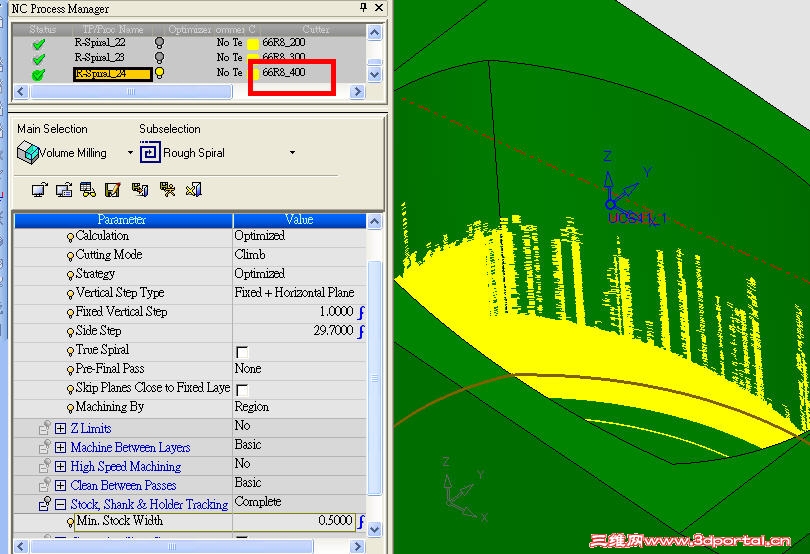
Task: Select the highlighted R-Spiral_24 procedure name
Action: [x=113, y=74]
